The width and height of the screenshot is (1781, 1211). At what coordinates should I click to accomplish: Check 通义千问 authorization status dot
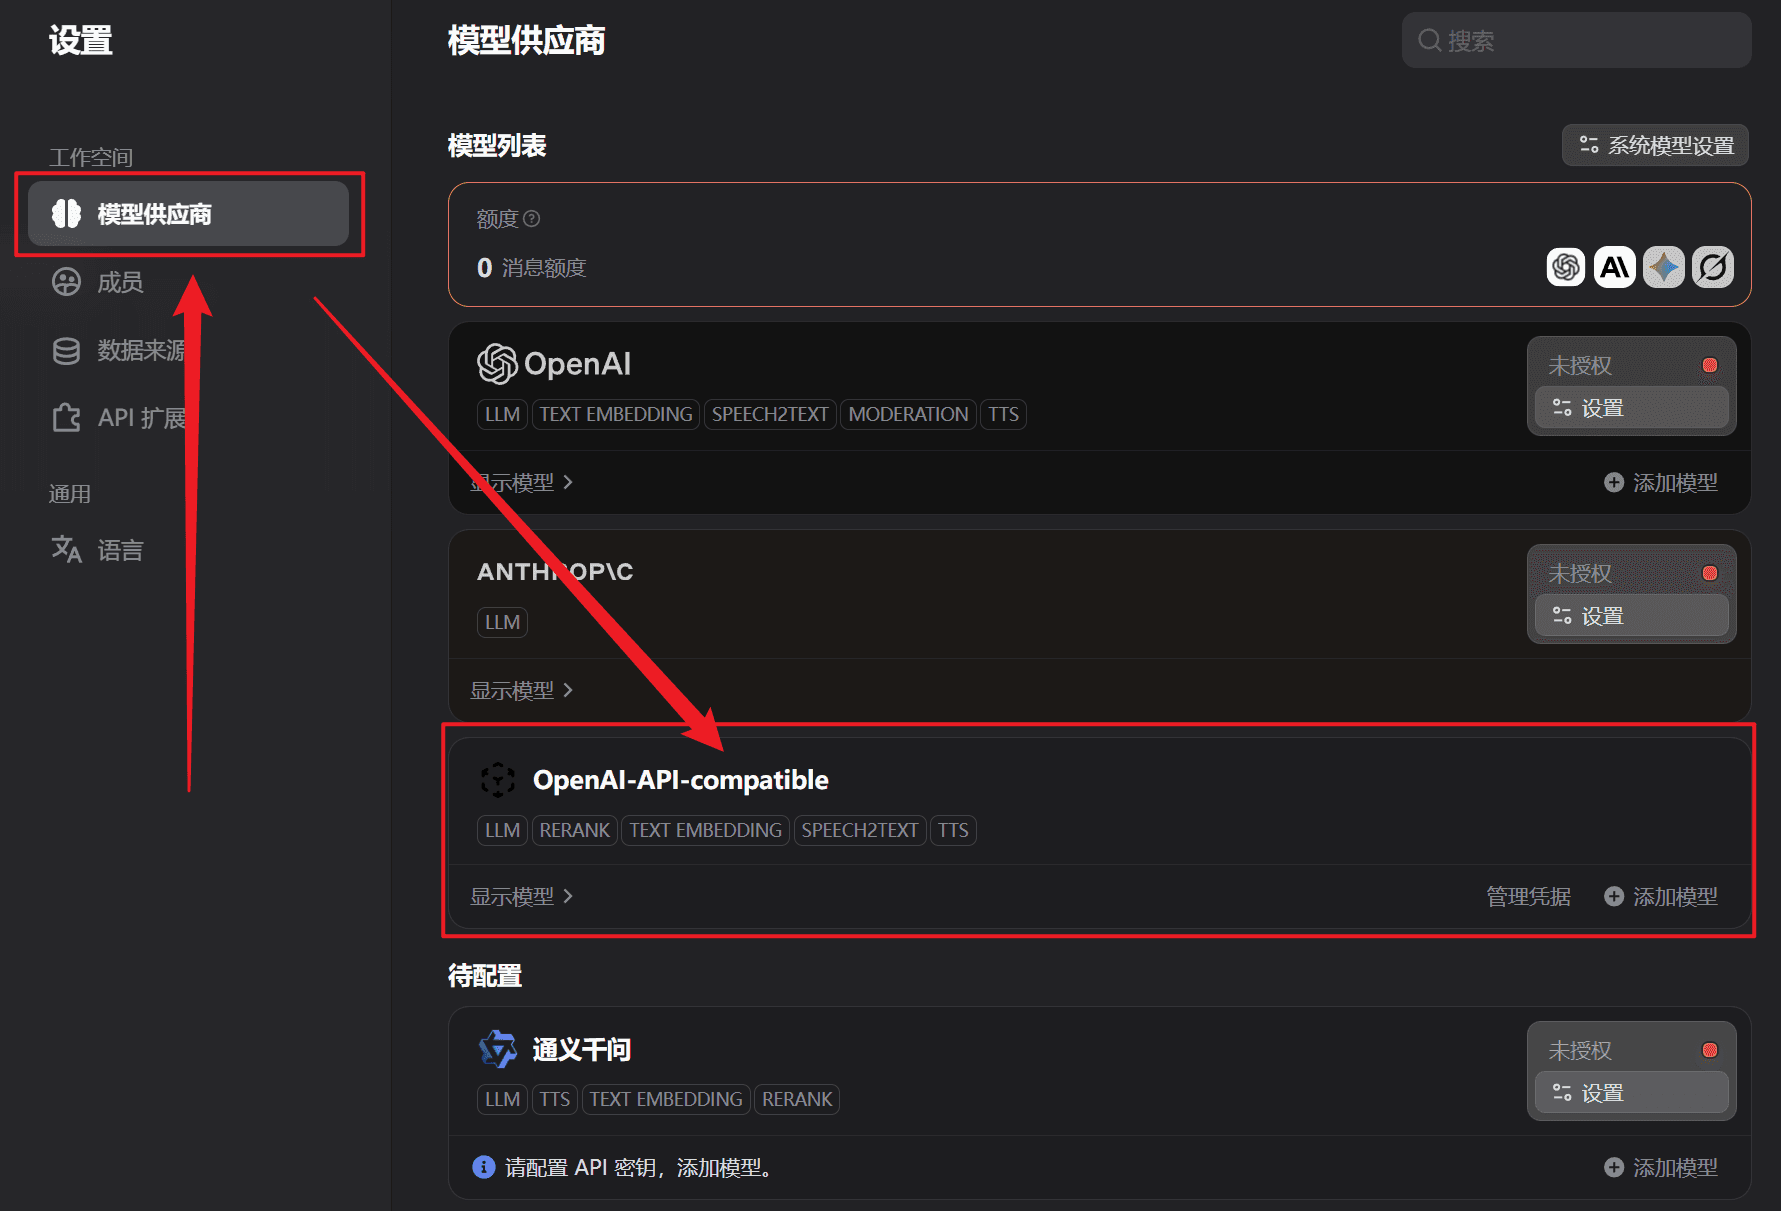click(x=1710, y=1050)
